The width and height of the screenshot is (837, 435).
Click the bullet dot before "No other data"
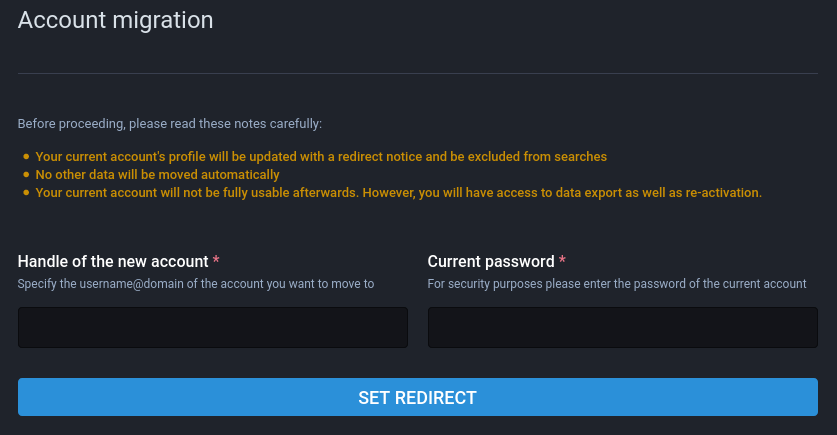(x=26, y=175)
